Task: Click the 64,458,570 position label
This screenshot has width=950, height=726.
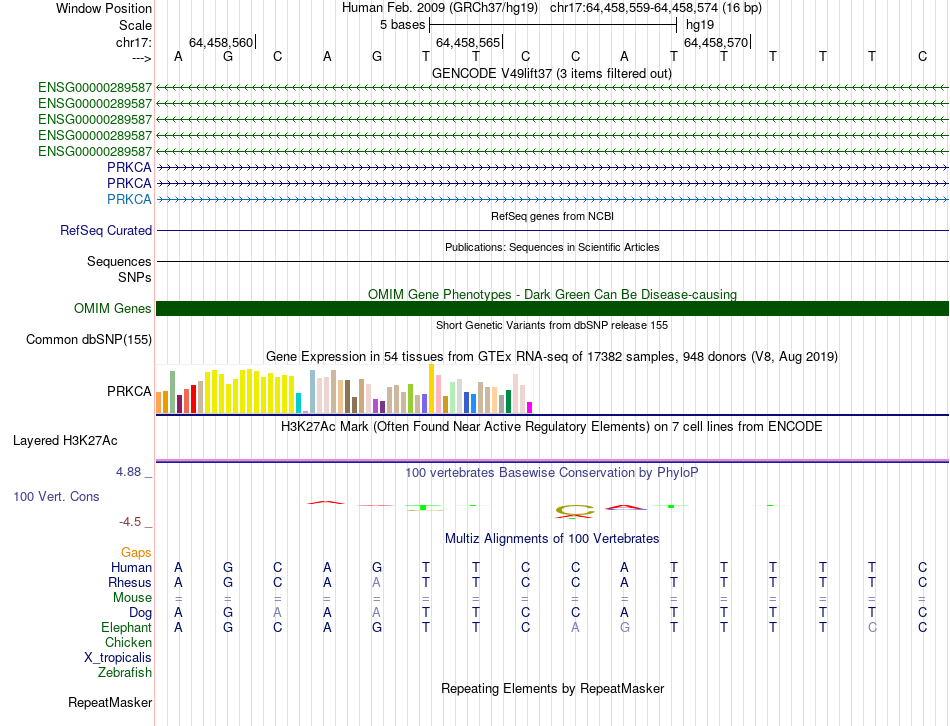Action: 716,42
